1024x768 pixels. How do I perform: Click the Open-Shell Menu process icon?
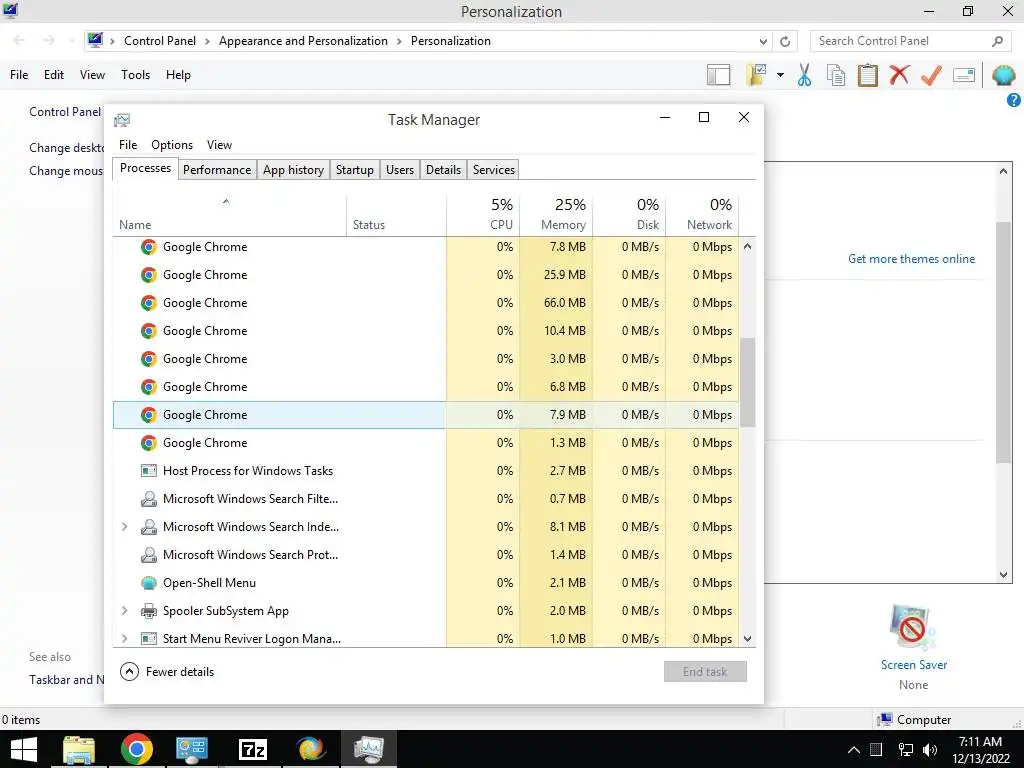(x=149, y=583)
